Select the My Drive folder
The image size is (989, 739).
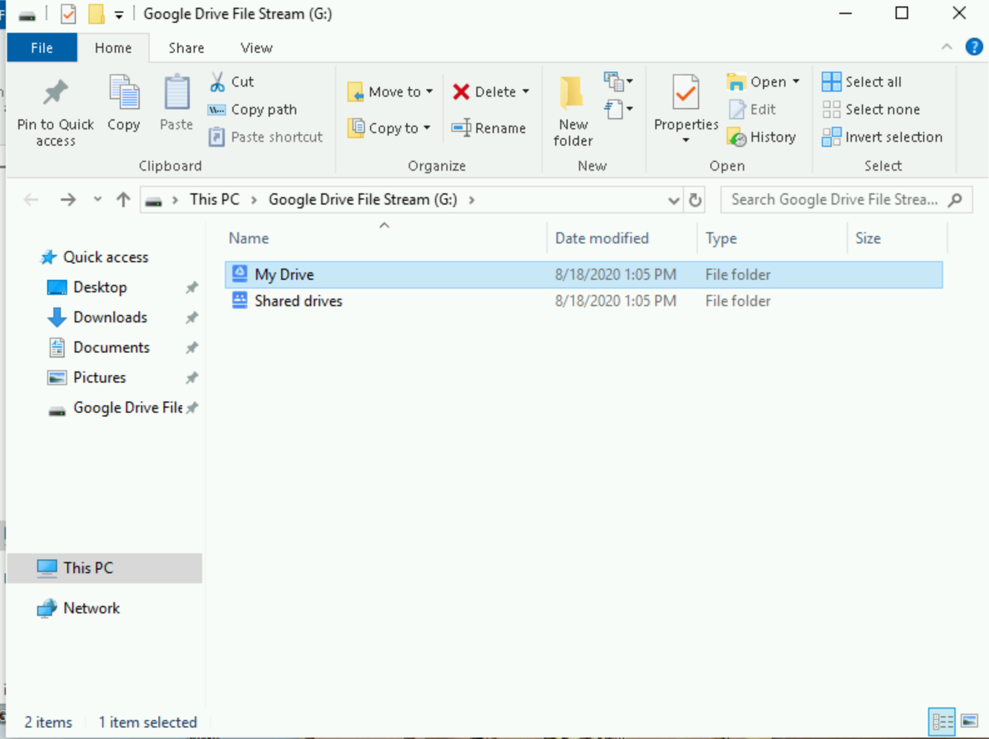tap(583, 275)
